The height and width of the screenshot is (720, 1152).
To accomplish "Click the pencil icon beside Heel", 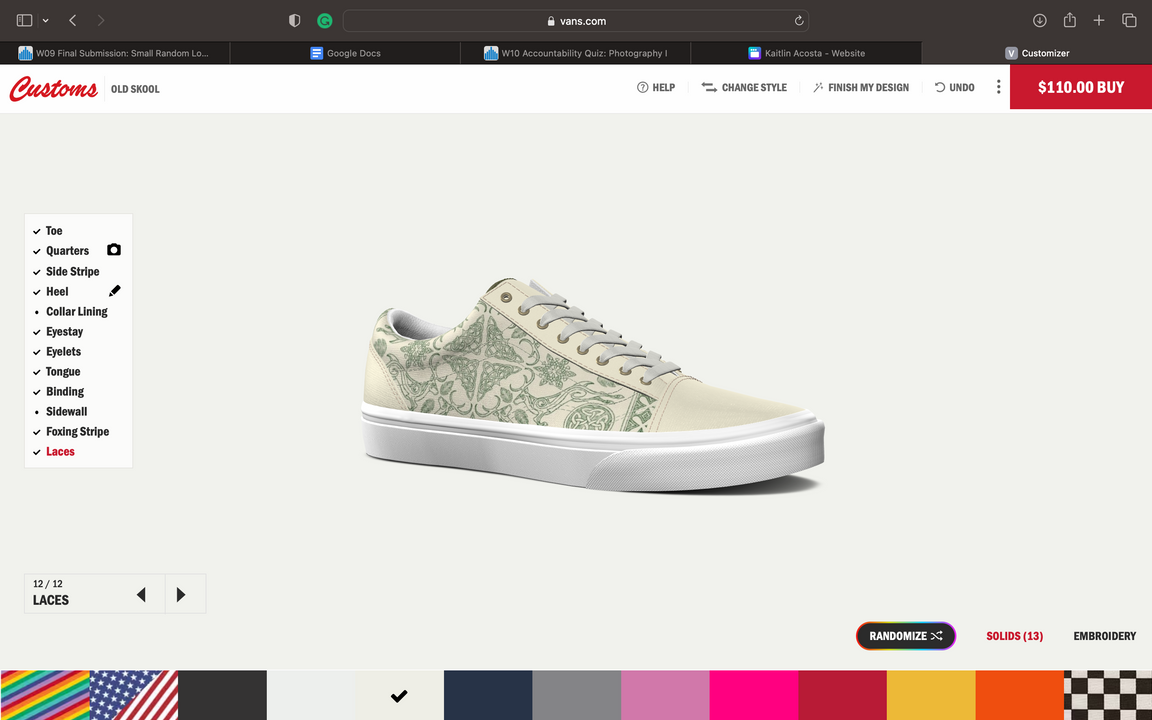I will tap(114, 291).
